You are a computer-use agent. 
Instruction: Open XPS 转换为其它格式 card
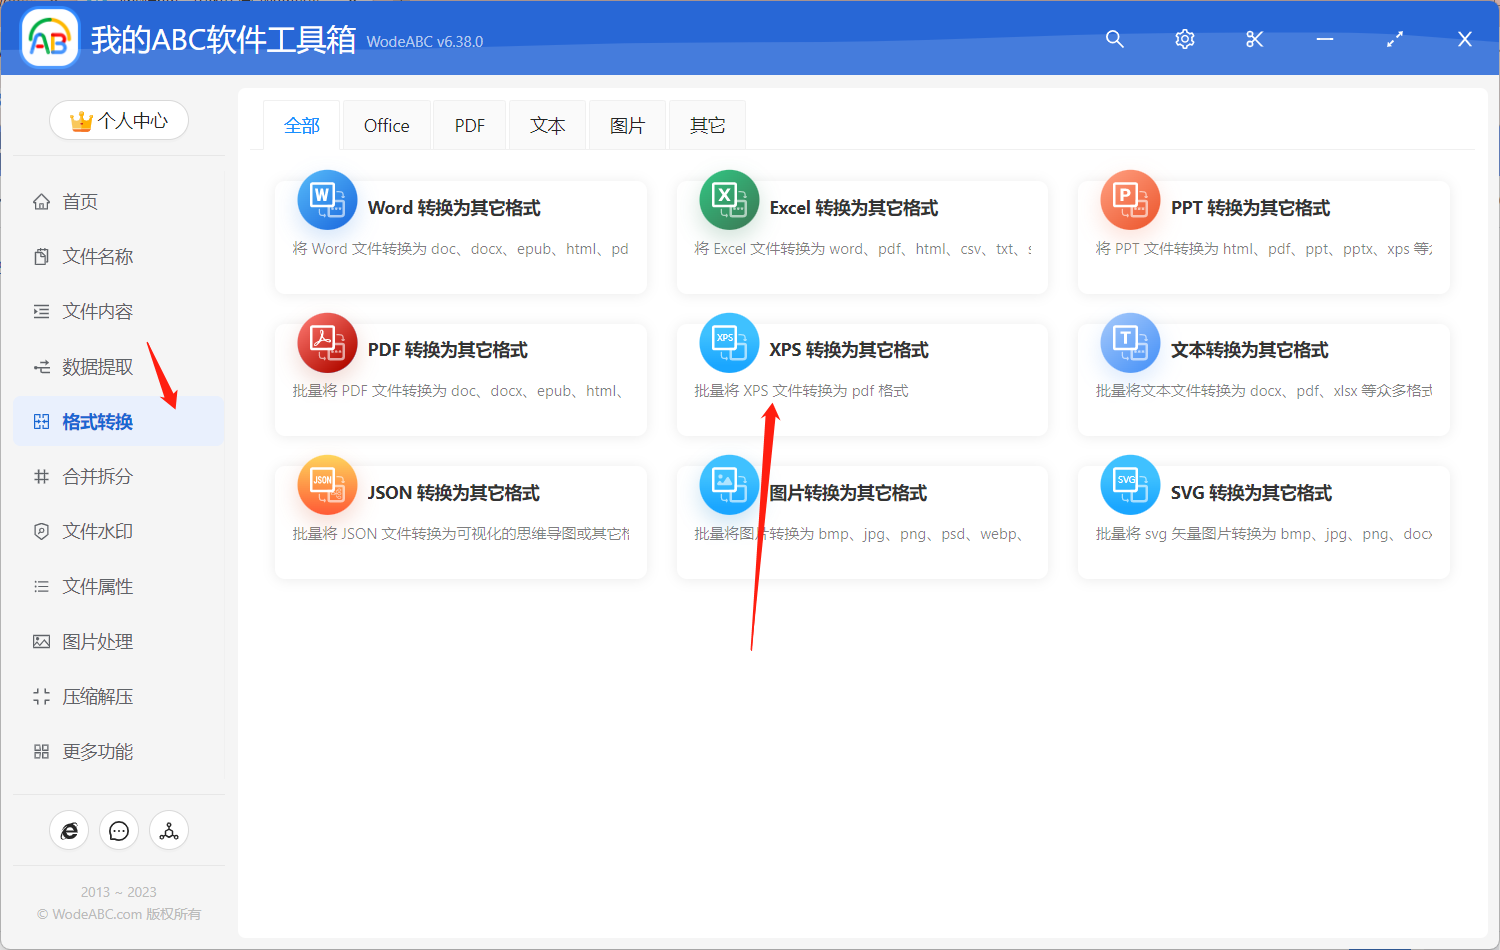tap(862, 378)
